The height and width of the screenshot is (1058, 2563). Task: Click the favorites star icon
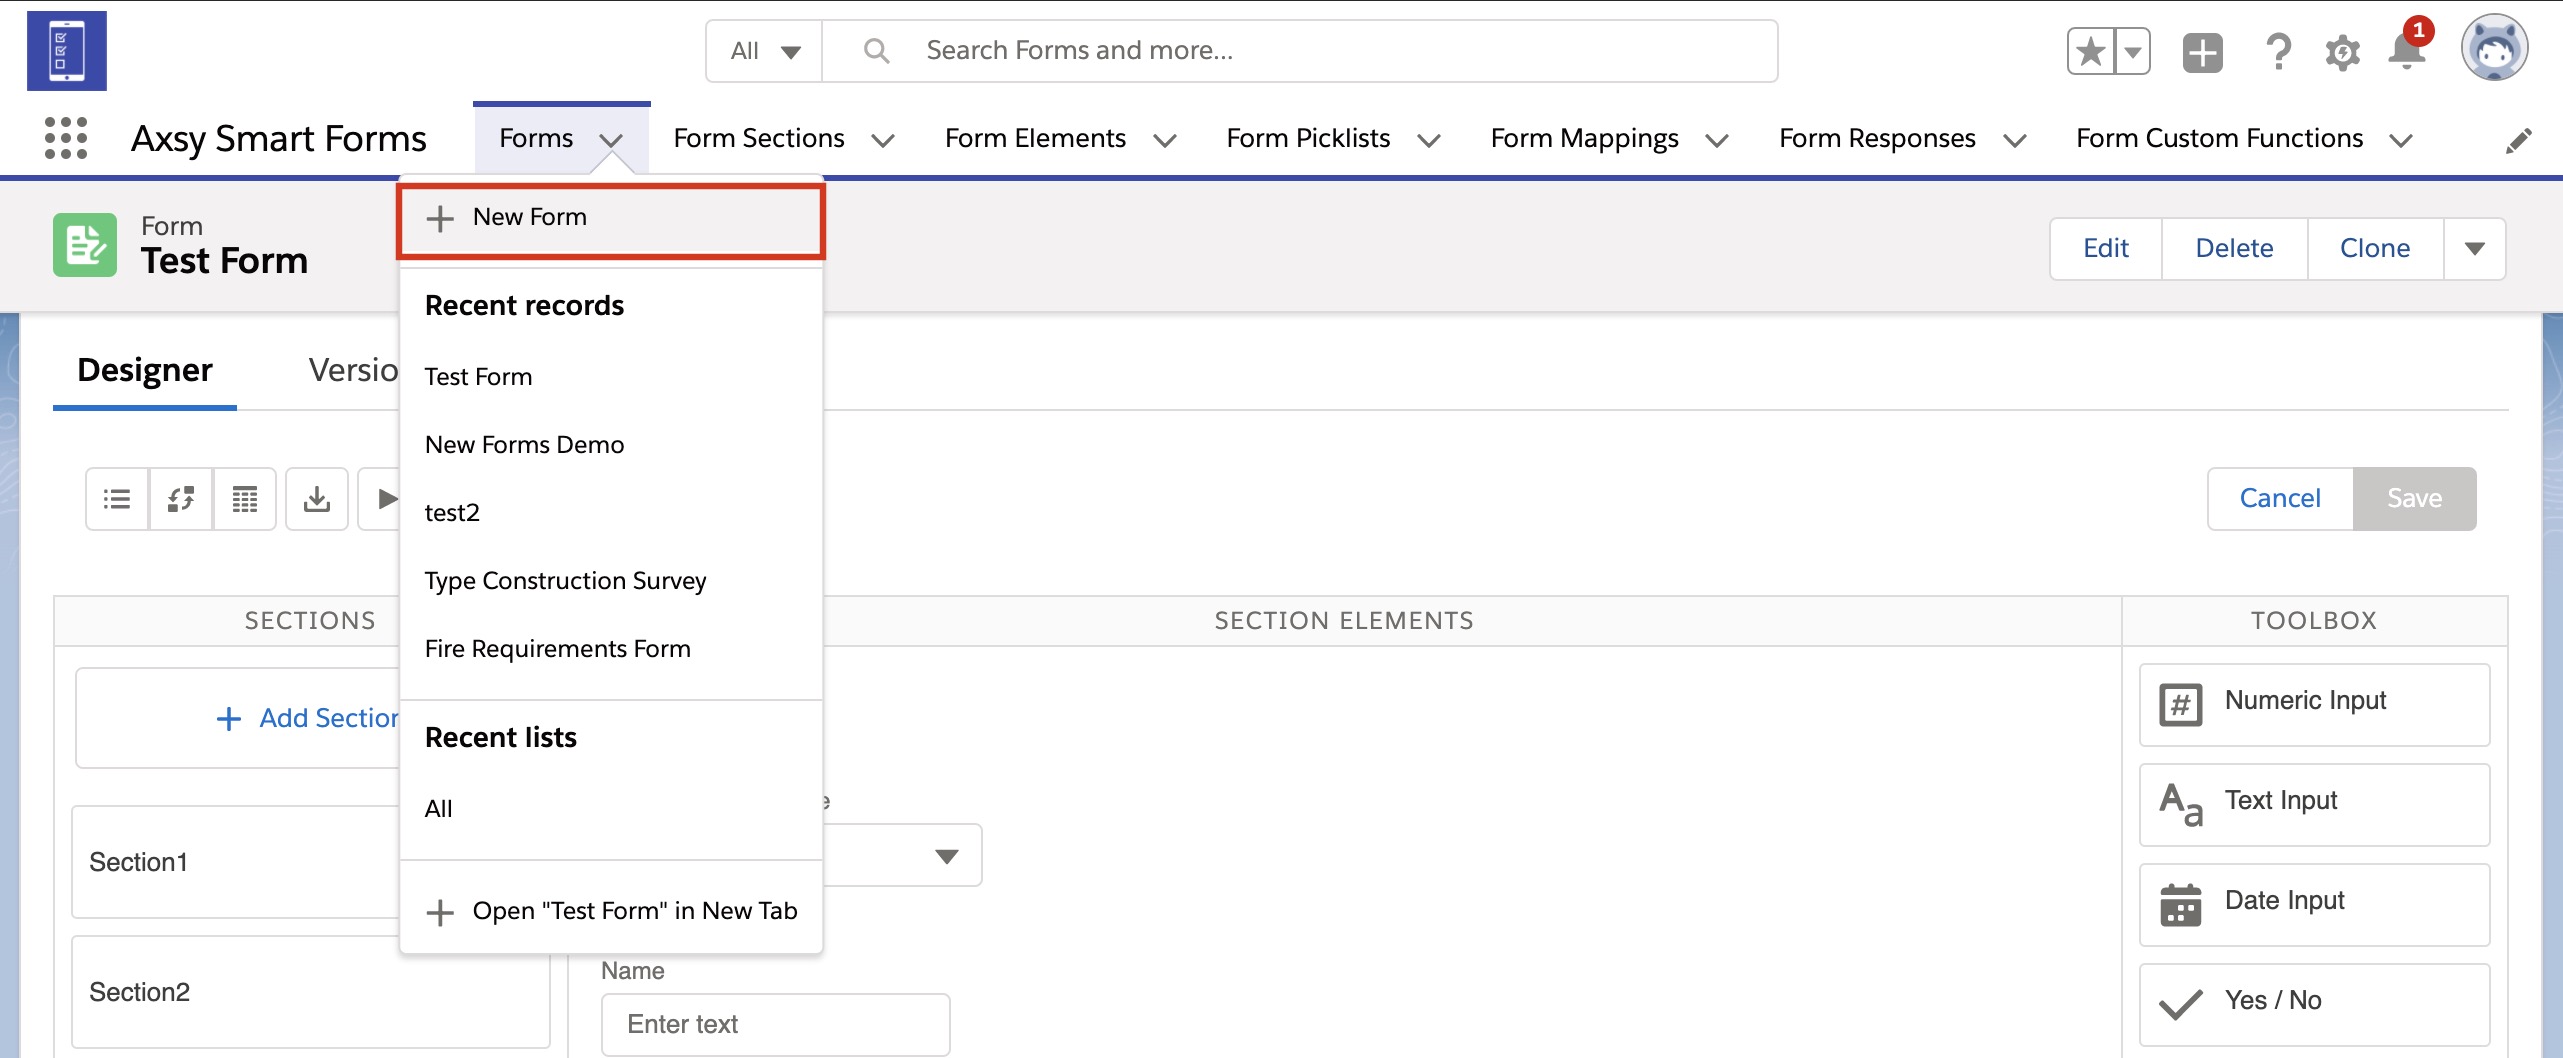(2091, 52)
